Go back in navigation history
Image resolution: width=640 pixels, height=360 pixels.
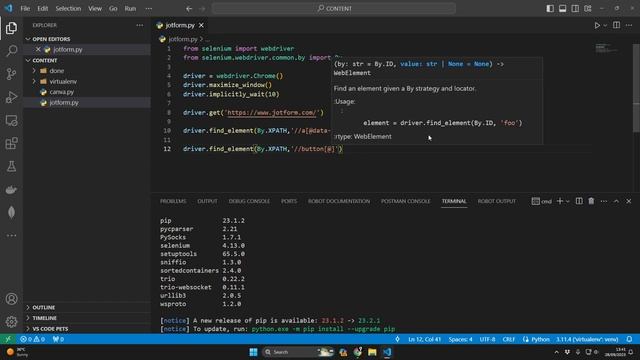(189, 9)
